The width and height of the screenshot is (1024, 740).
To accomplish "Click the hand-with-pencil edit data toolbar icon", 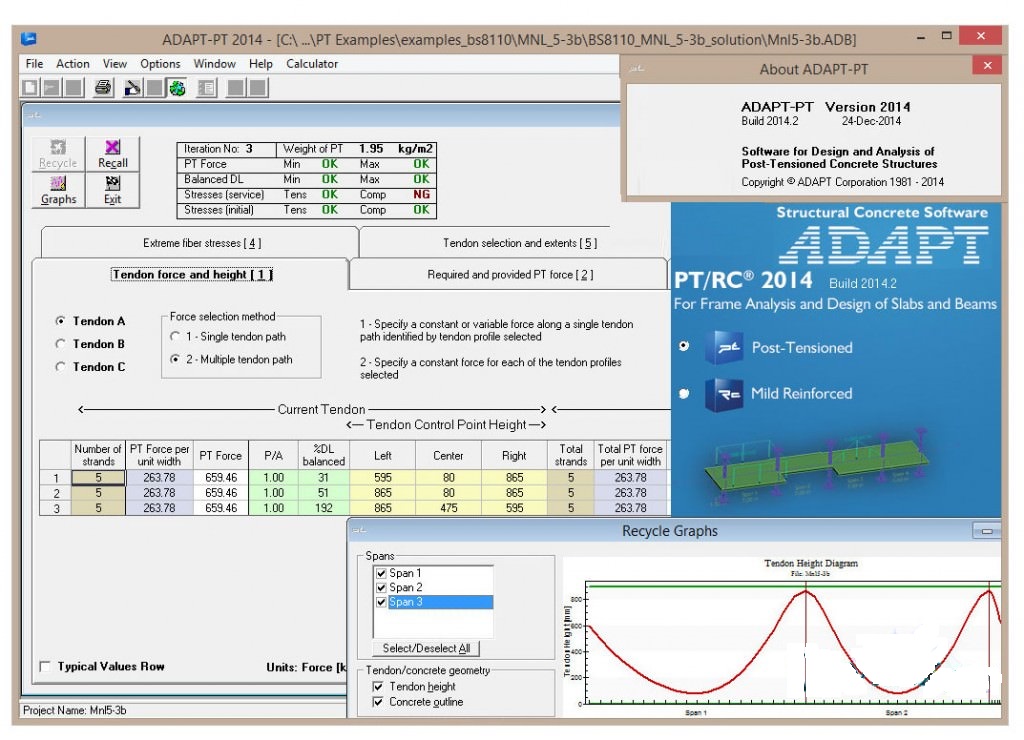I will pyautogui.click(x=133, y=88).
